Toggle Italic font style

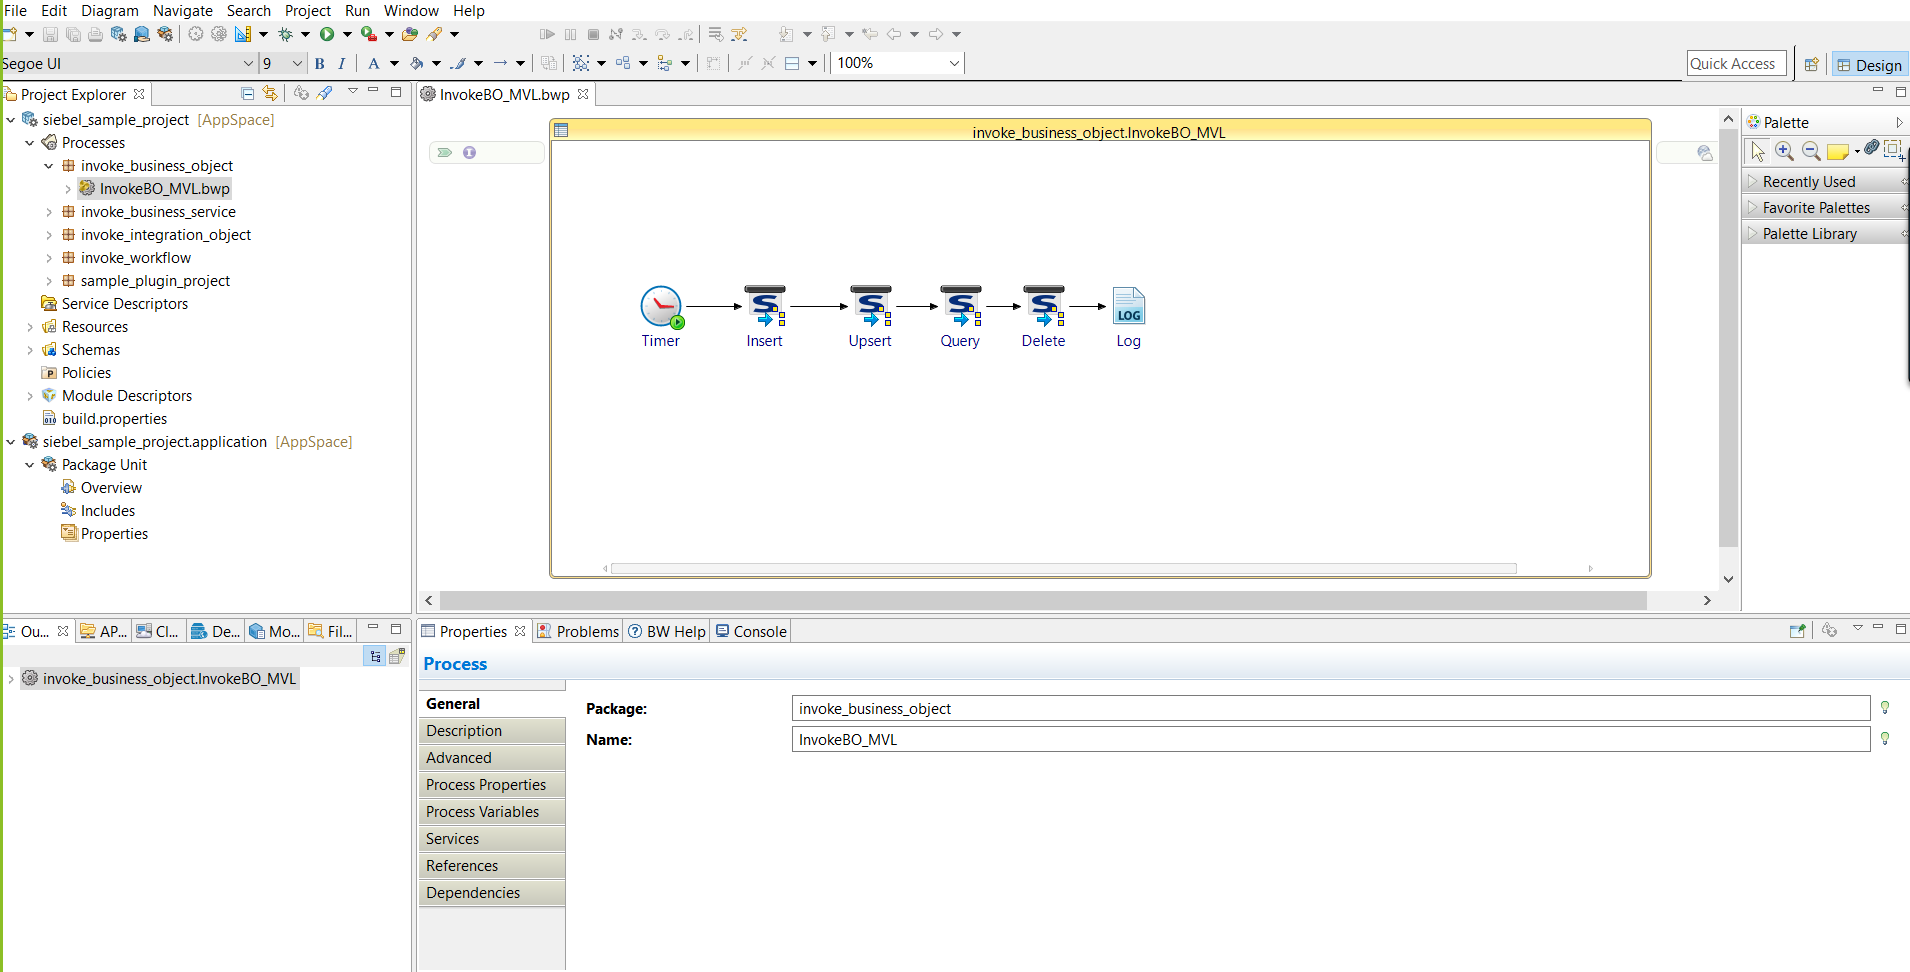click(x=342, y=63)
